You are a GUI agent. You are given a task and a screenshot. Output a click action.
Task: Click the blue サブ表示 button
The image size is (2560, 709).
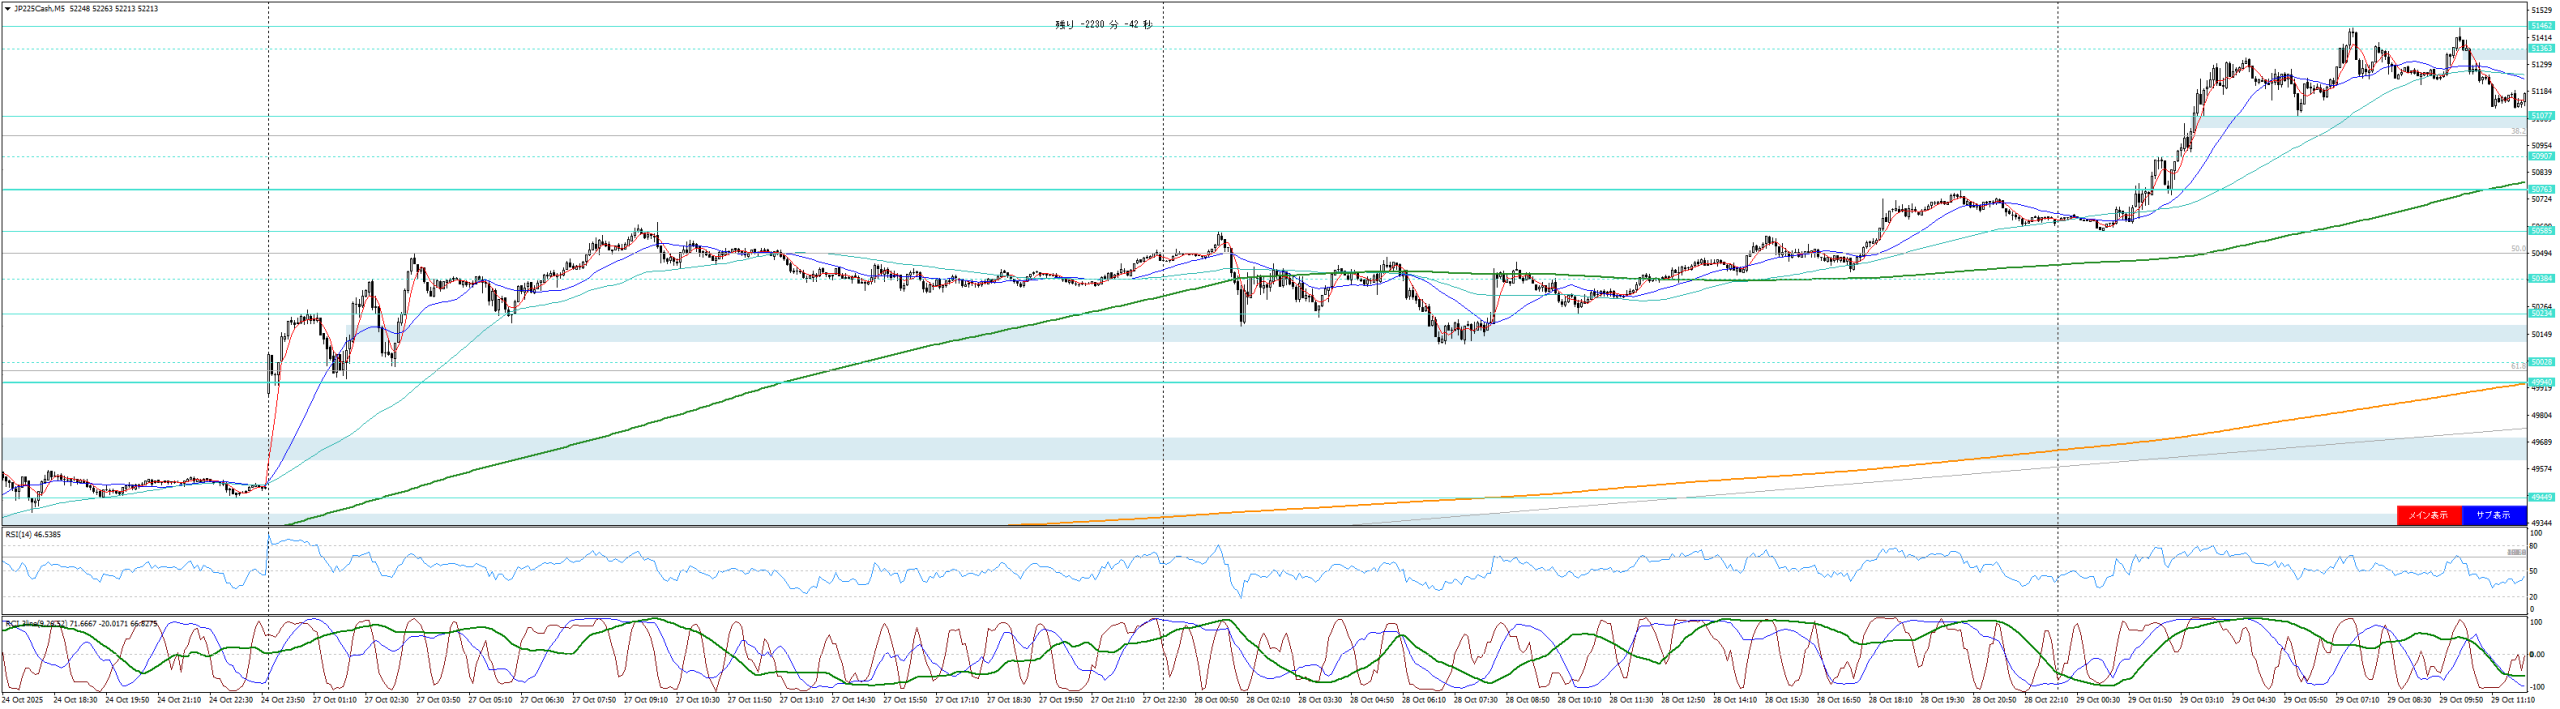(2493, 515)
